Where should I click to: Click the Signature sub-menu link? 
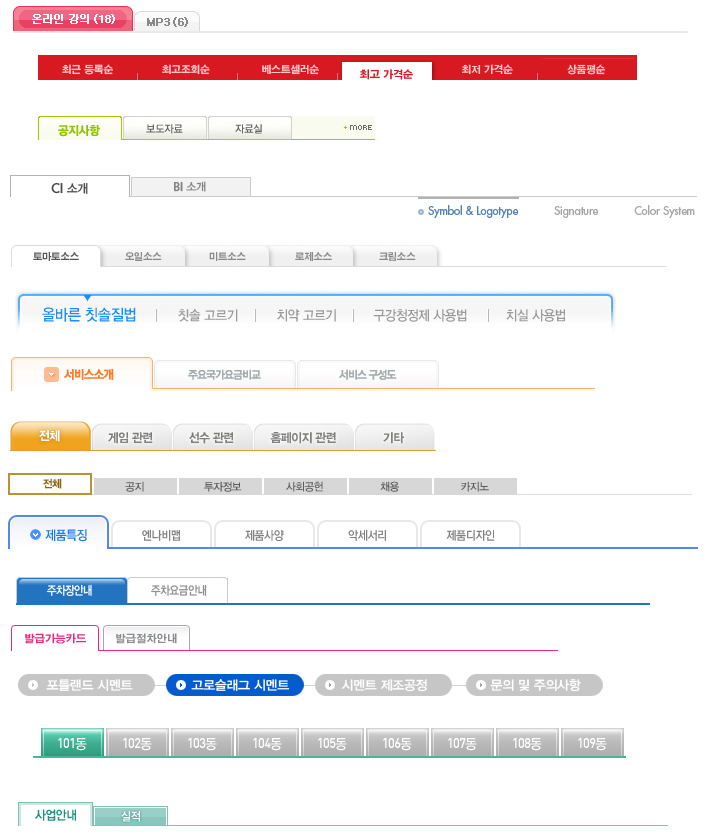576,211
